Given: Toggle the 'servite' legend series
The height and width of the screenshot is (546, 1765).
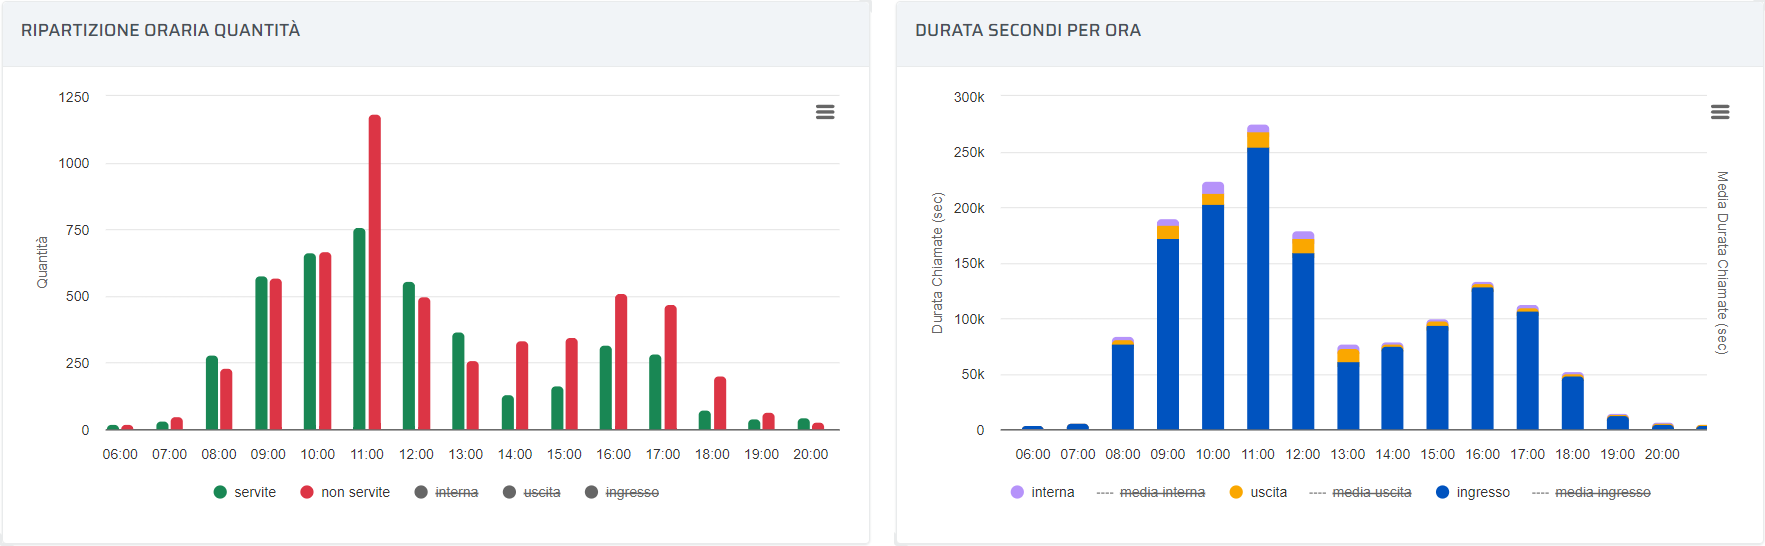Looking at the screenshot, I should coord(245,492).
